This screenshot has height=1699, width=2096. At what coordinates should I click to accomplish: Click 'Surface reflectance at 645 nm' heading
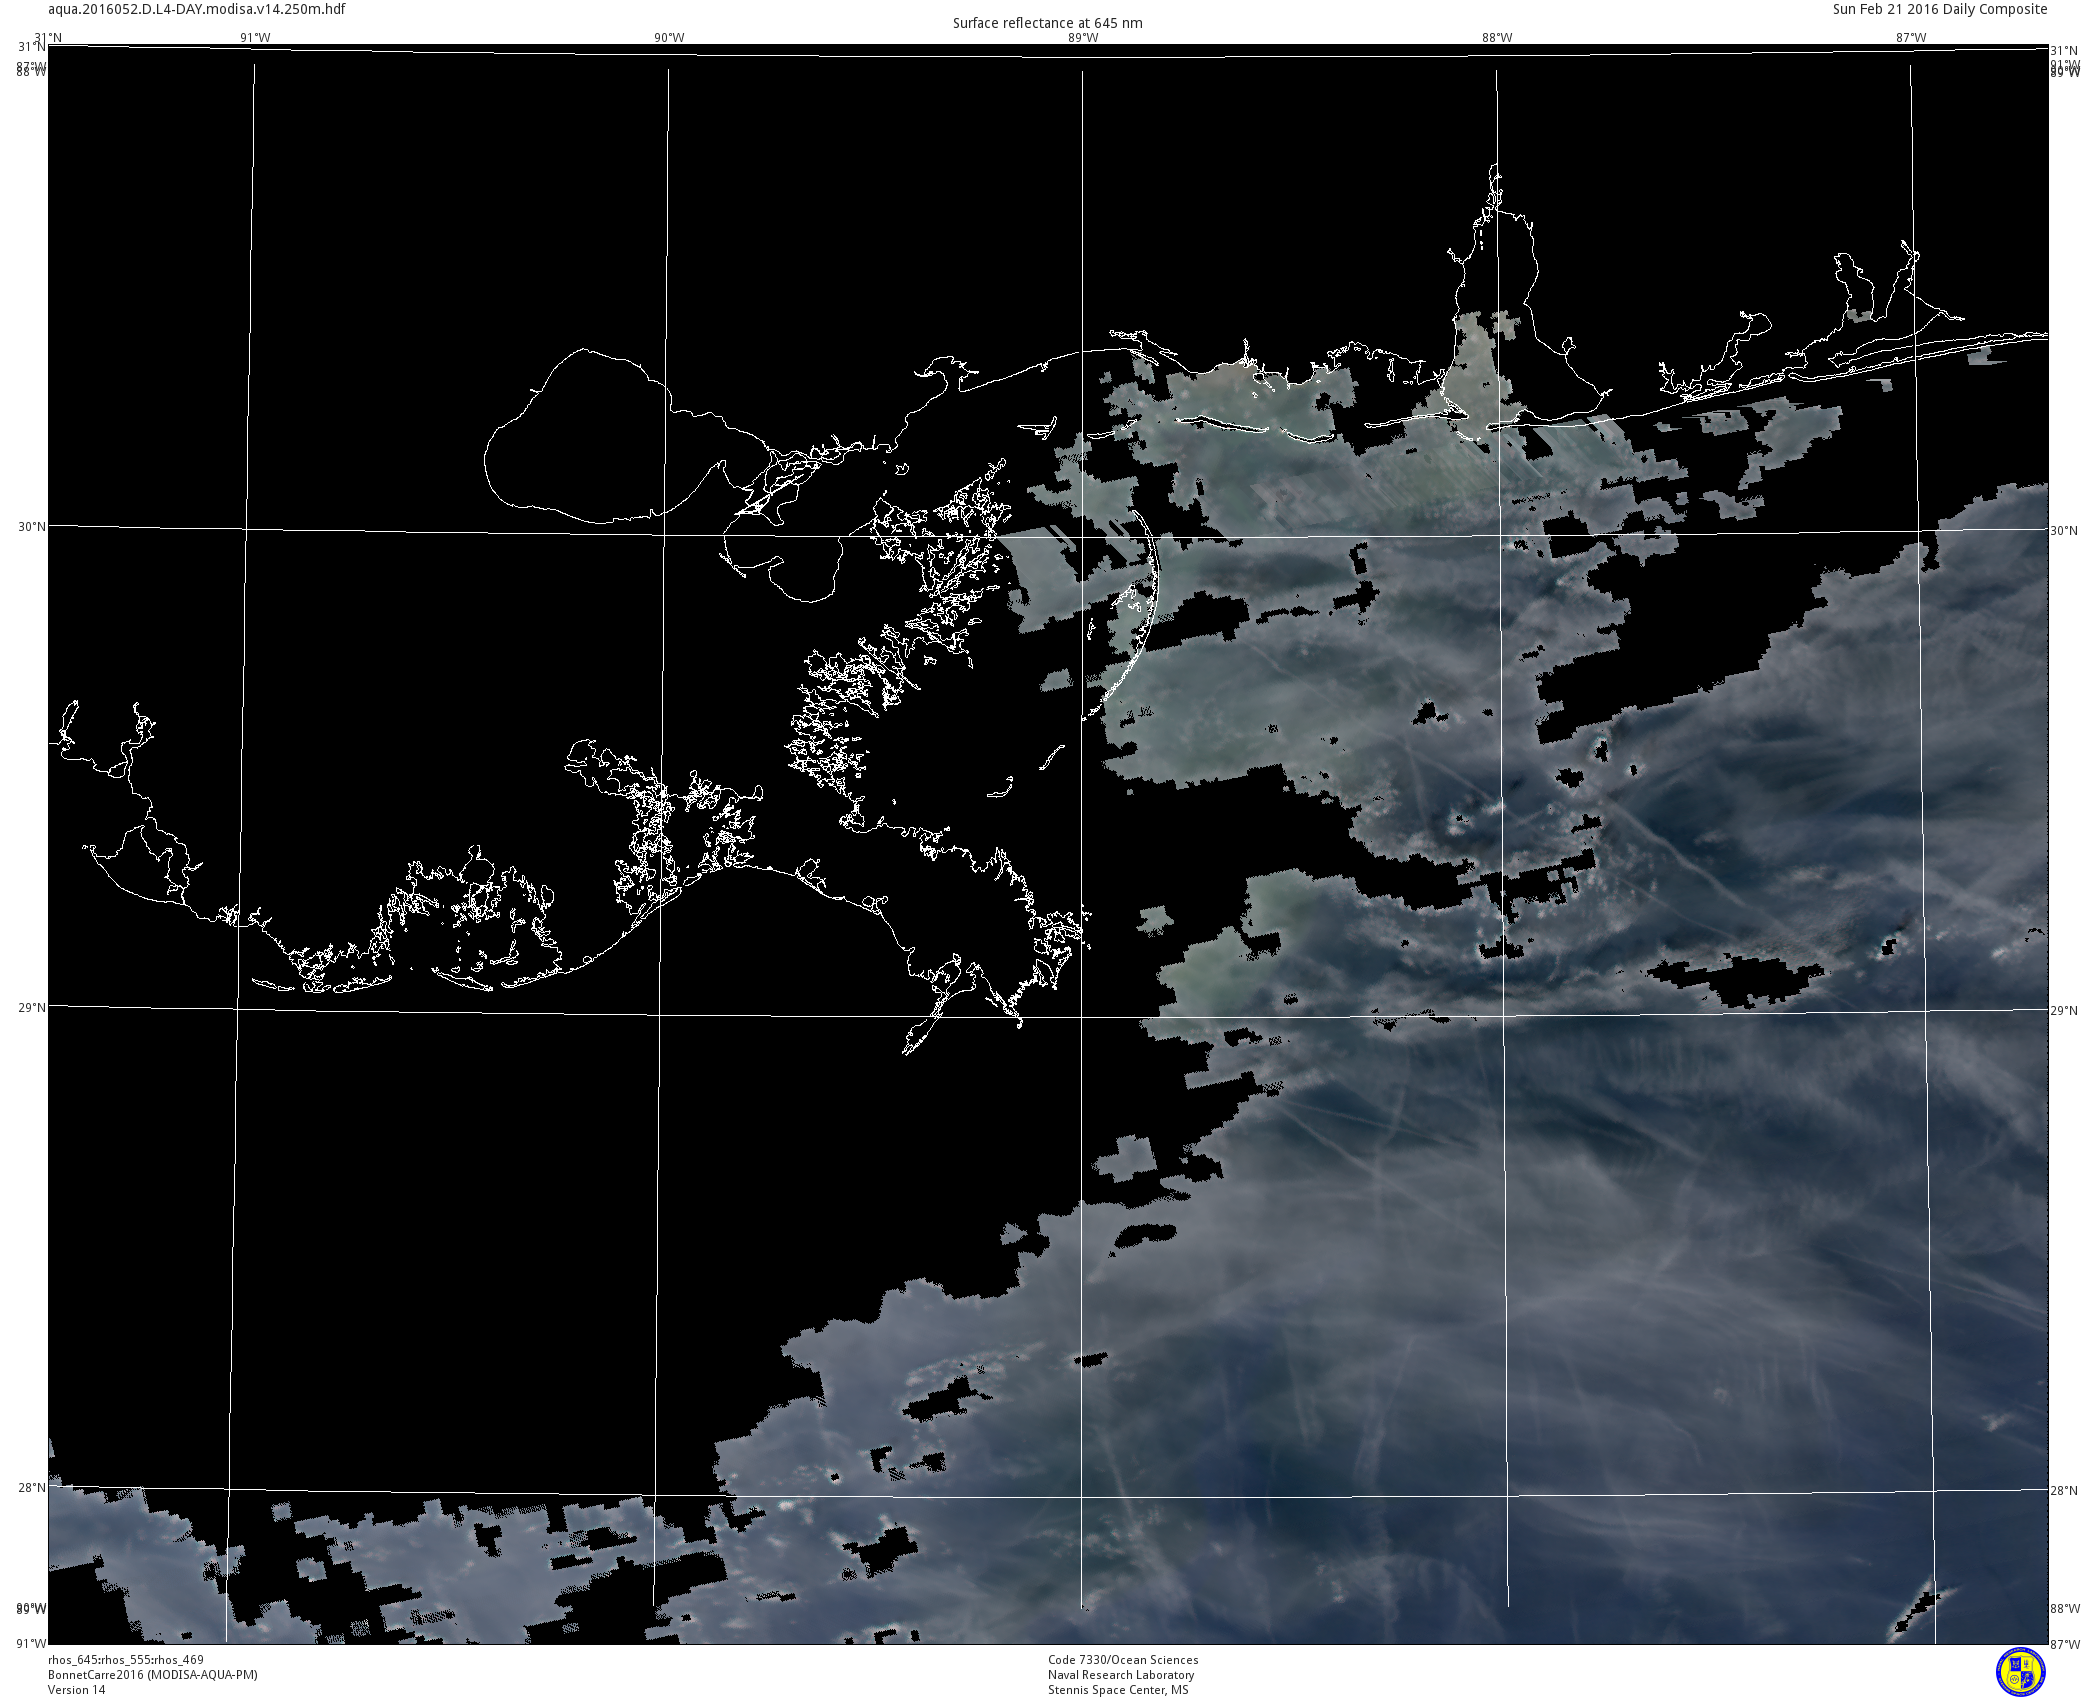coord(1047,23)
